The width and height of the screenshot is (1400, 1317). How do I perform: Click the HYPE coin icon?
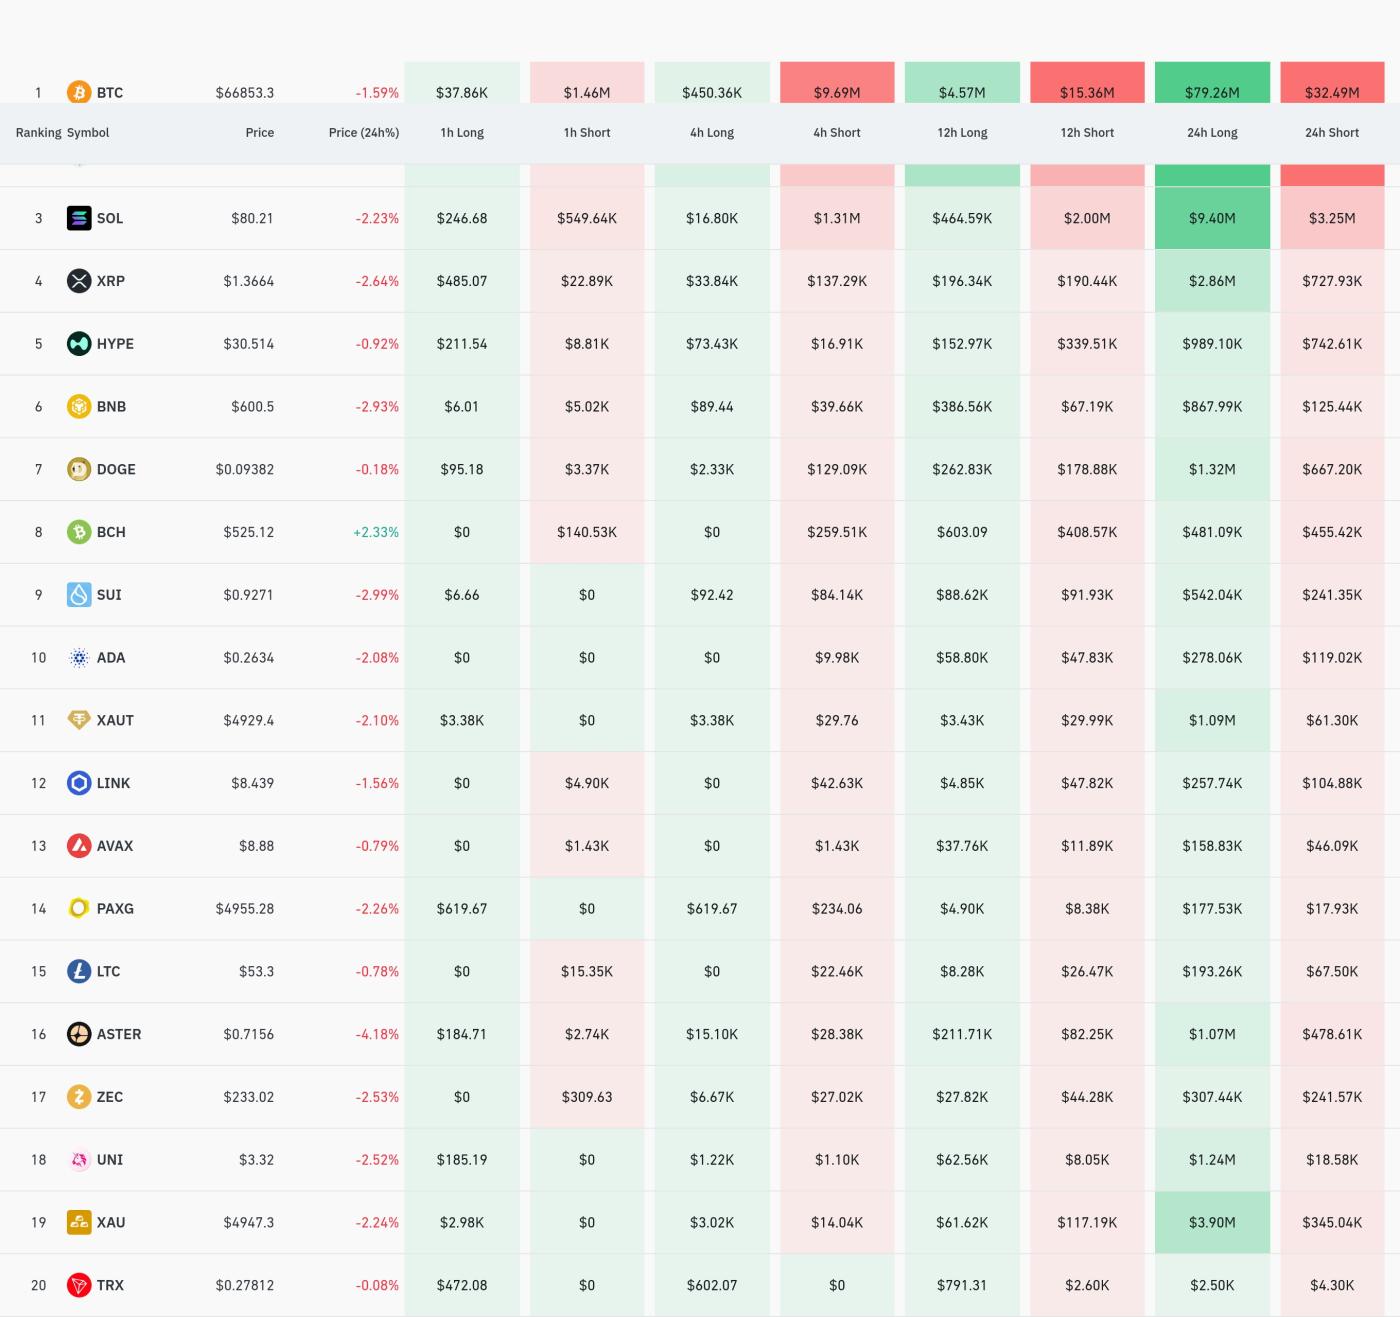click(78, 344)
